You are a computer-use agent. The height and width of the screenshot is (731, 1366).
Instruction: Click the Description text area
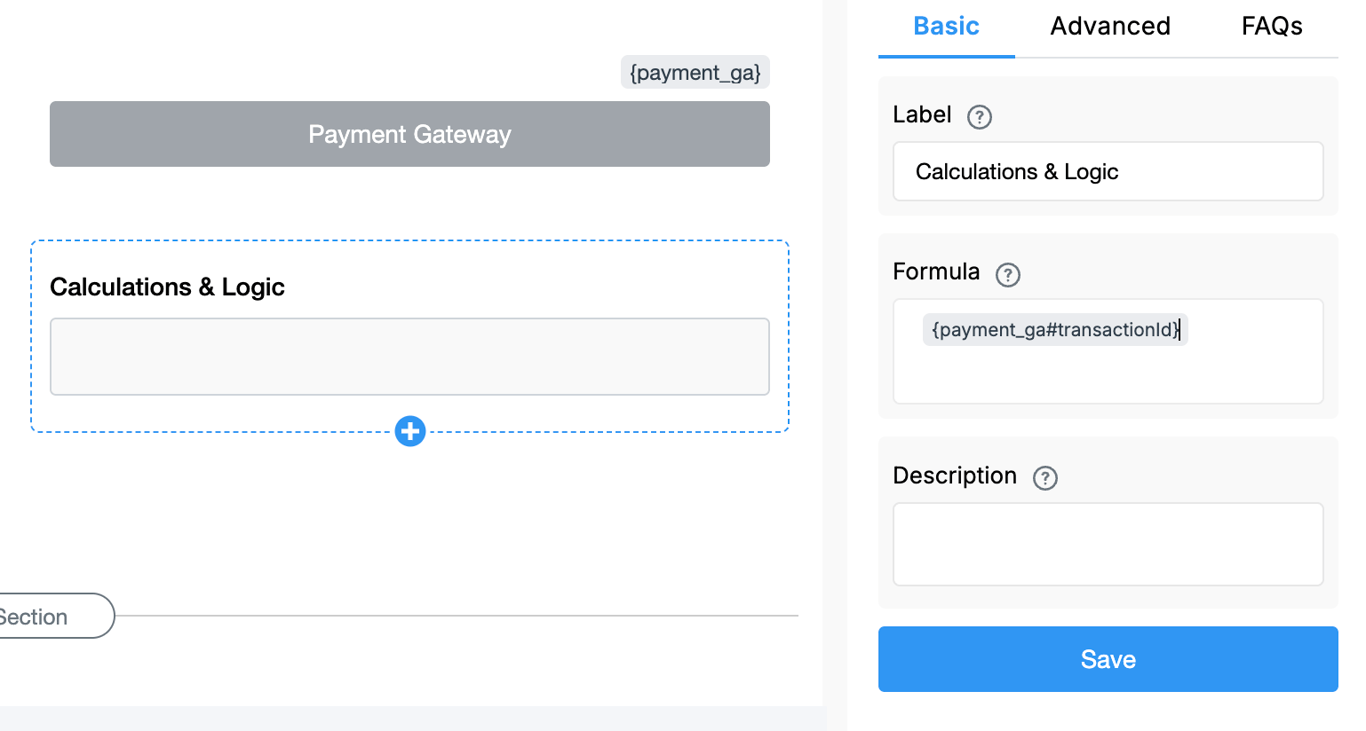(1107, 544)
